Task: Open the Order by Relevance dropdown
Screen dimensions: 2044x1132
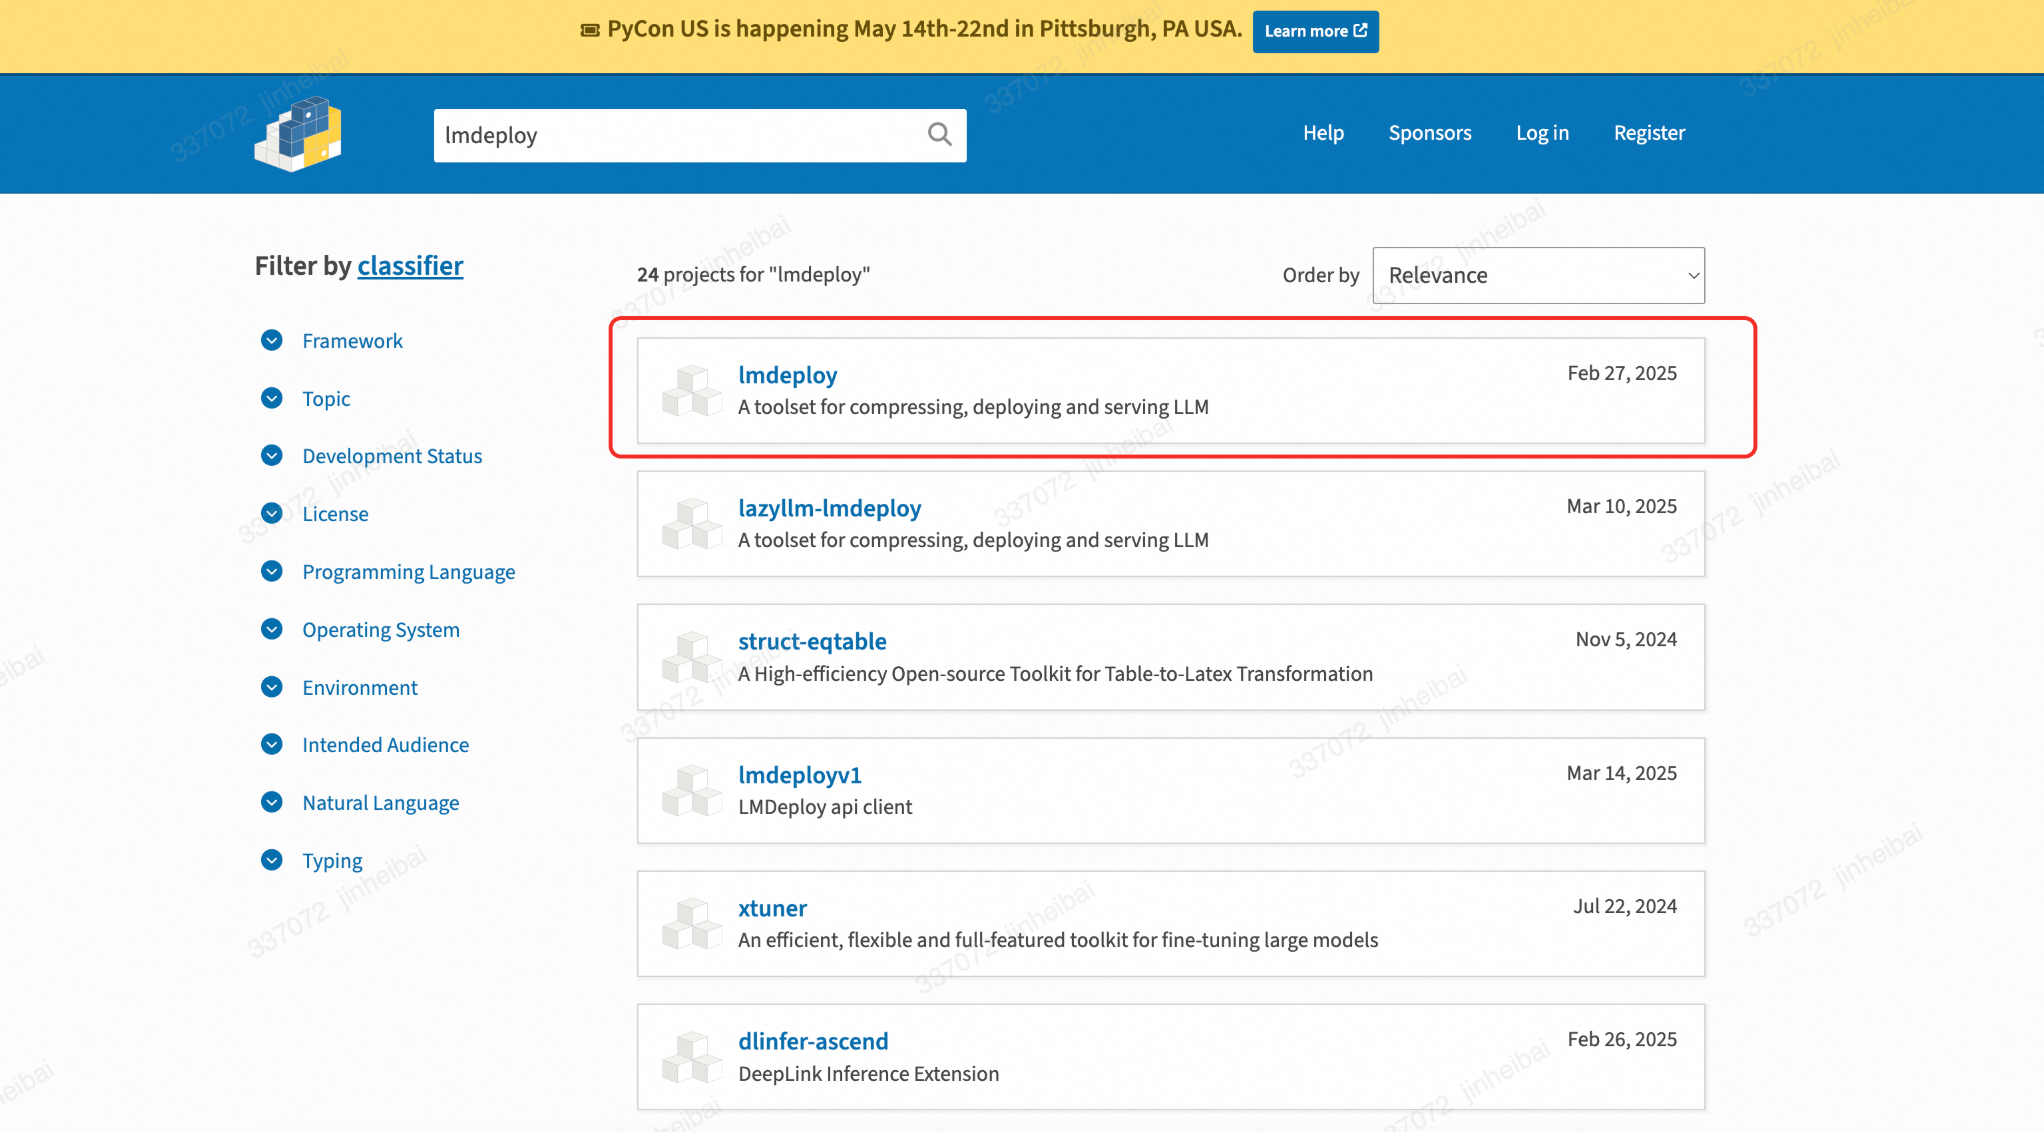Action: (x=1538, y=275)
